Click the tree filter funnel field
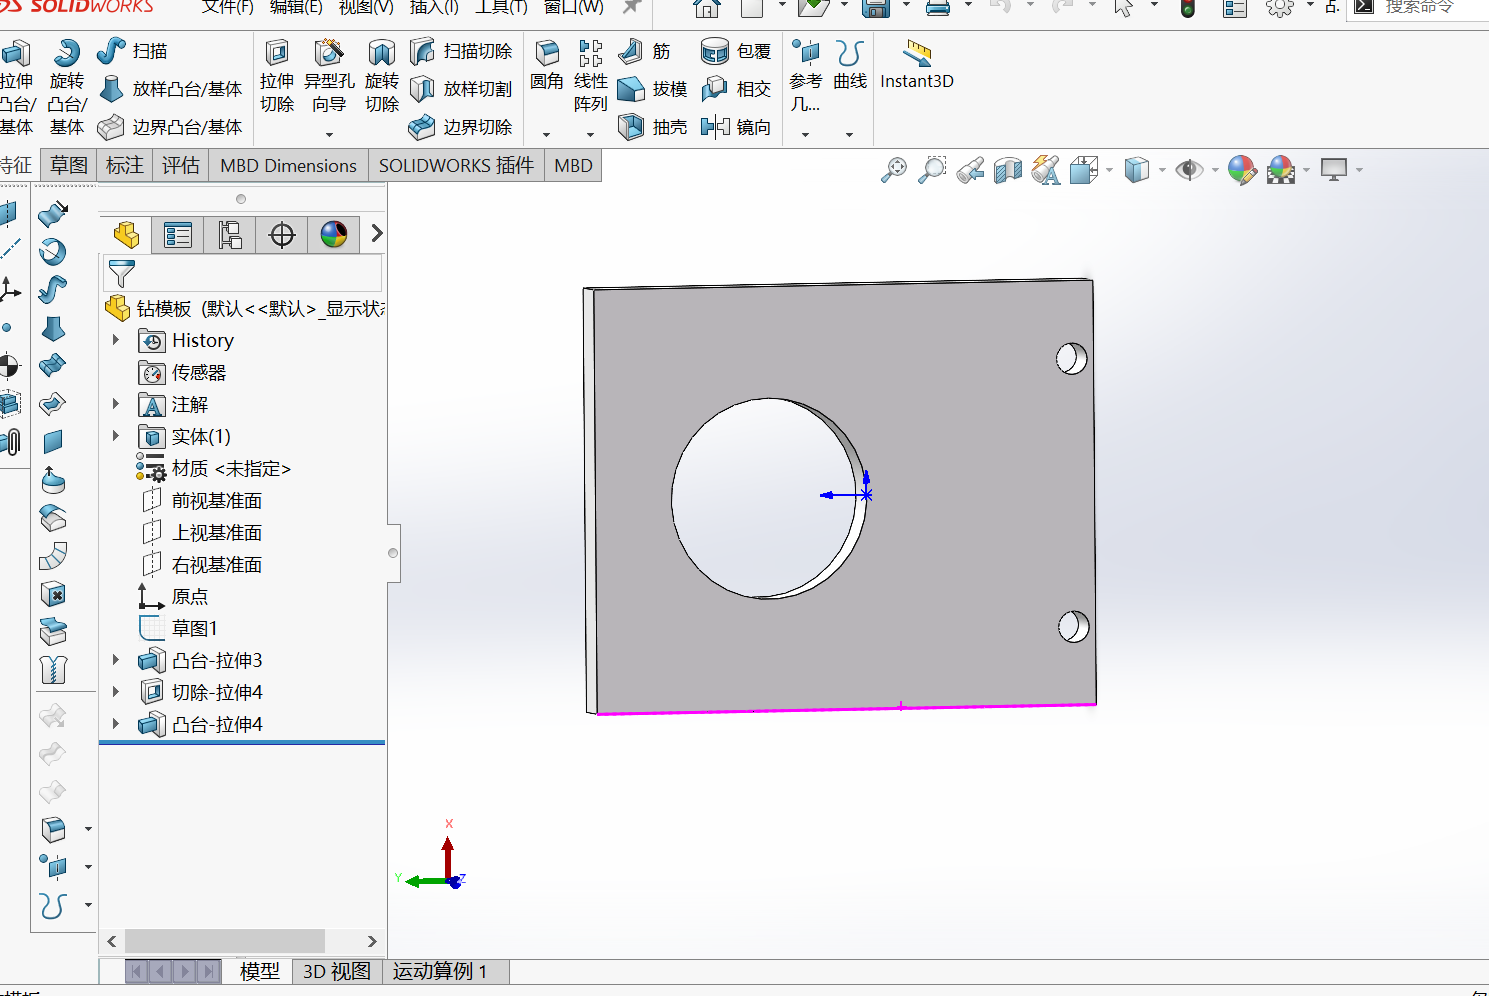The image size is (1489, 996). click(x=243, y=273)
